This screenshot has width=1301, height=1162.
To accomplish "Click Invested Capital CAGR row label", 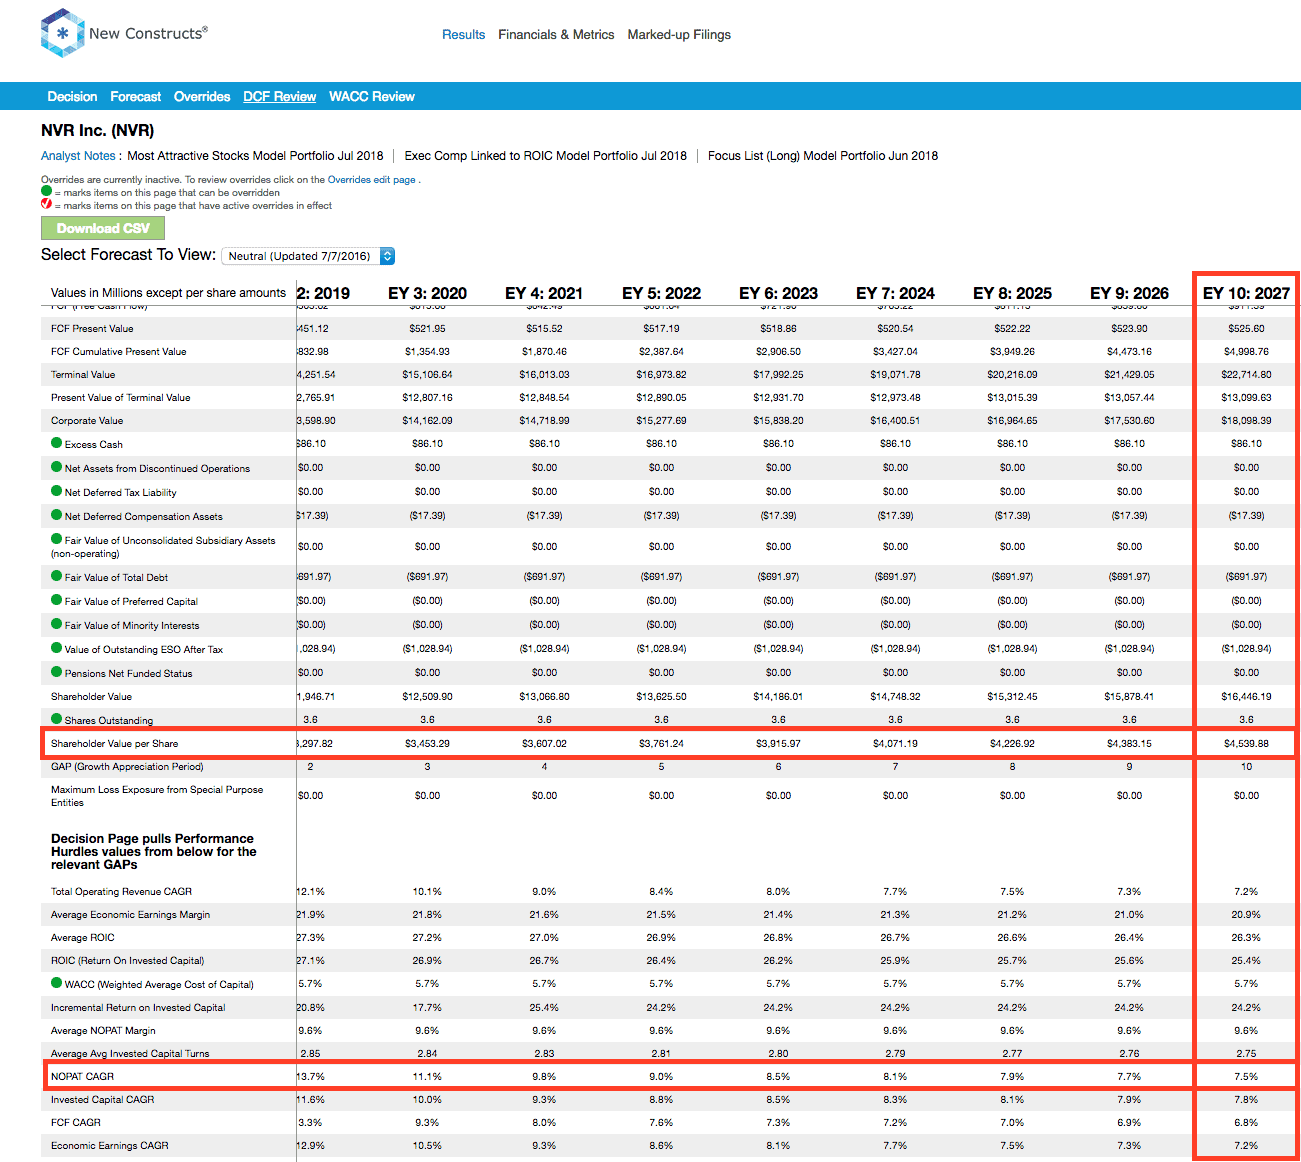I will (103, 1099).
